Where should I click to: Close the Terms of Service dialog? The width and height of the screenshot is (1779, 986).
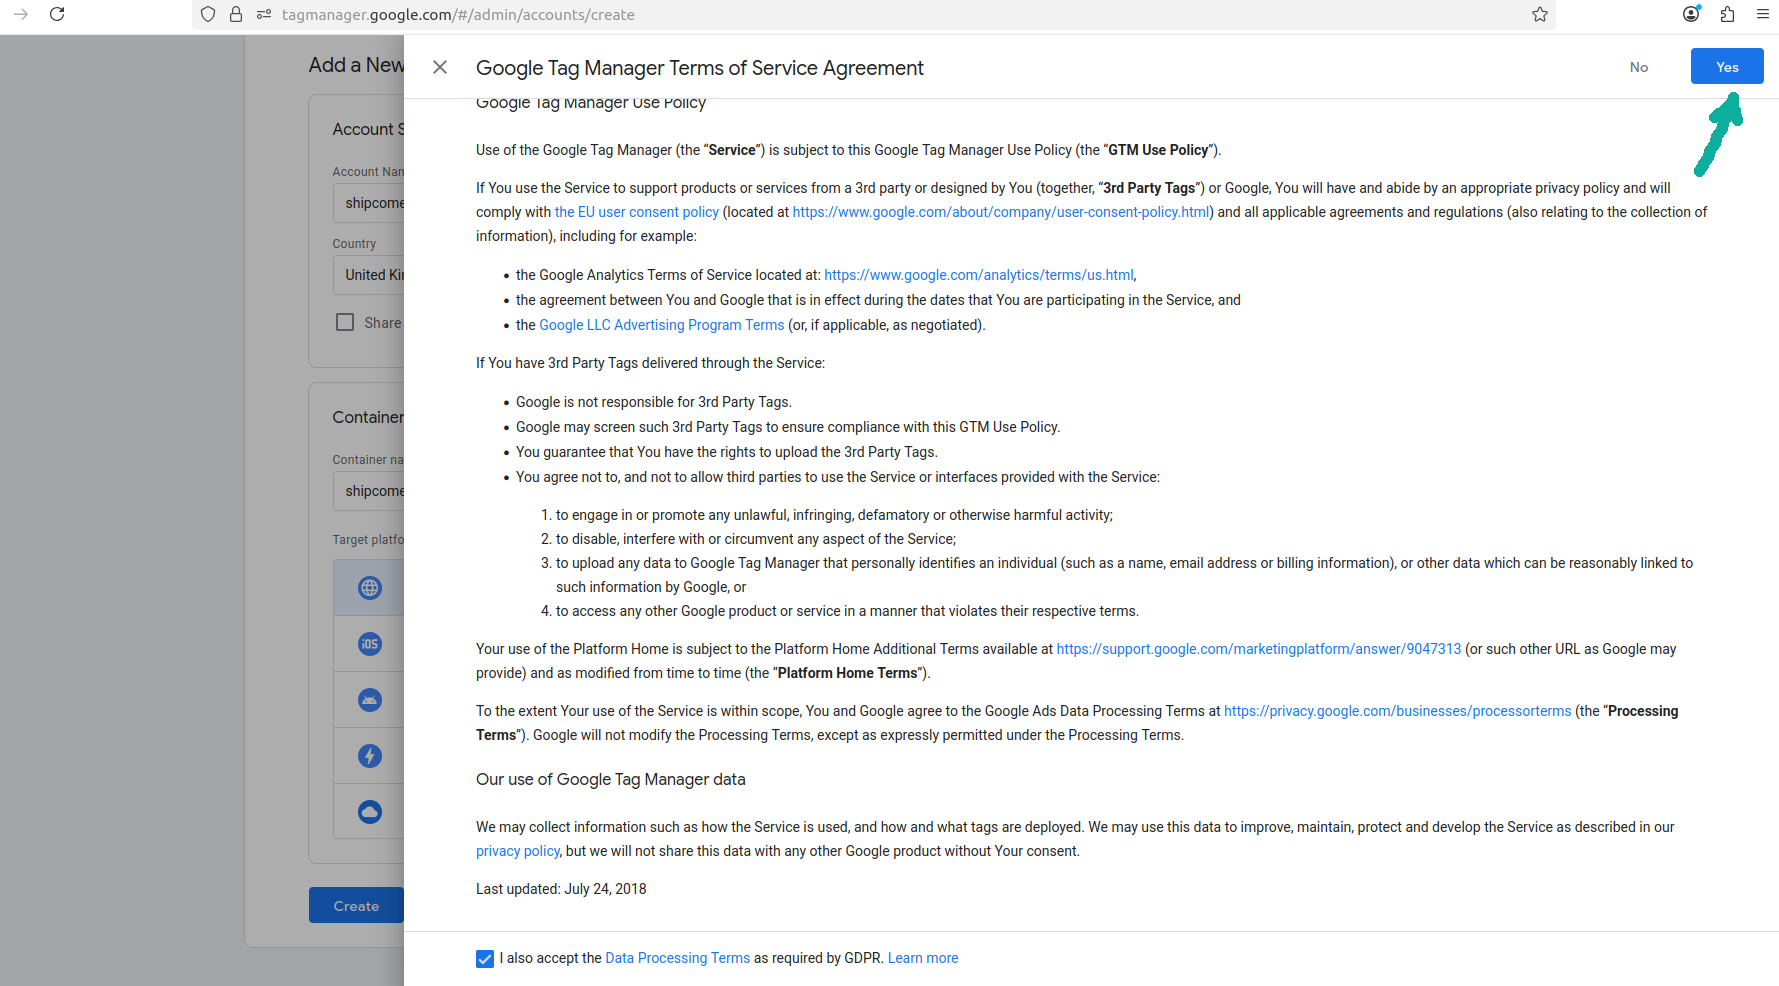(x=440, y=67)
